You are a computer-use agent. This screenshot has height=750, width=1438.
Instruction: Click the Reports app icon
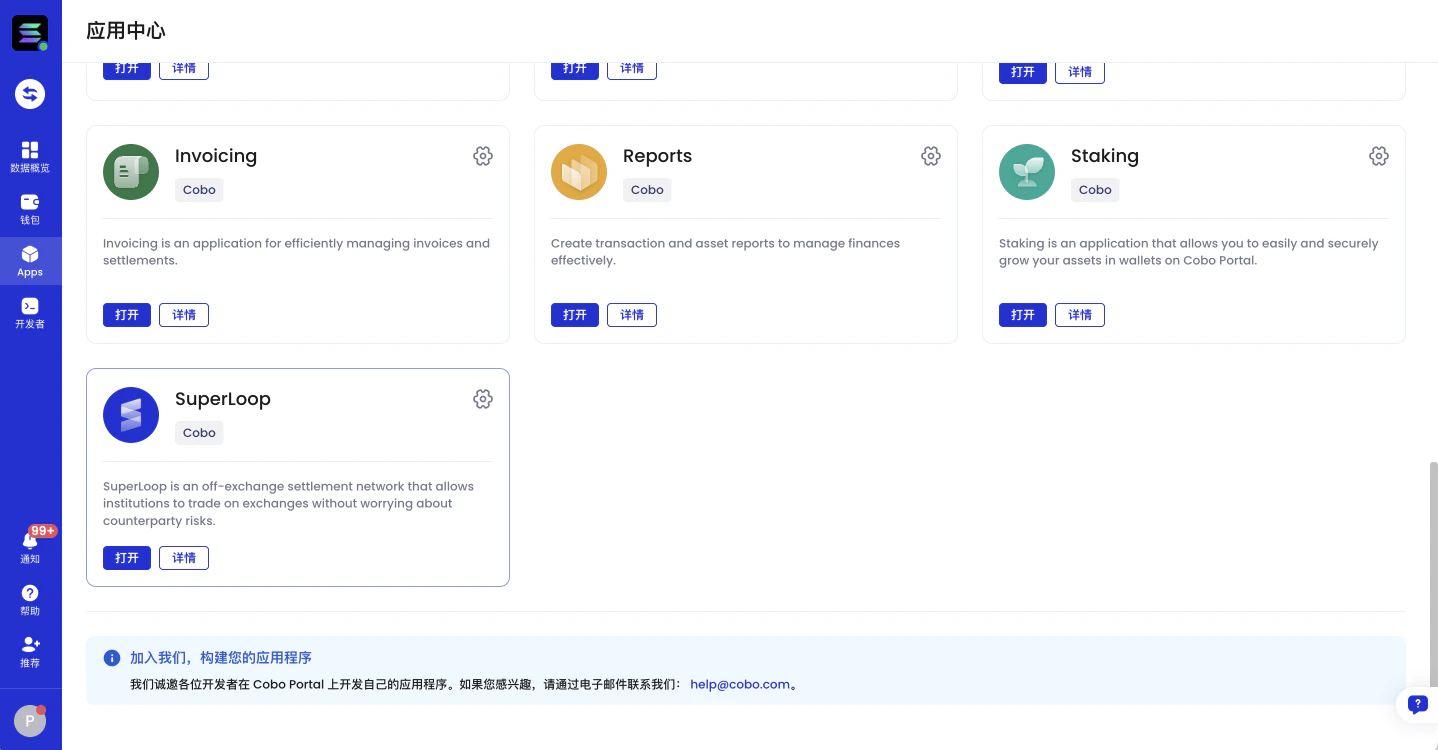(x=579, y=172)
